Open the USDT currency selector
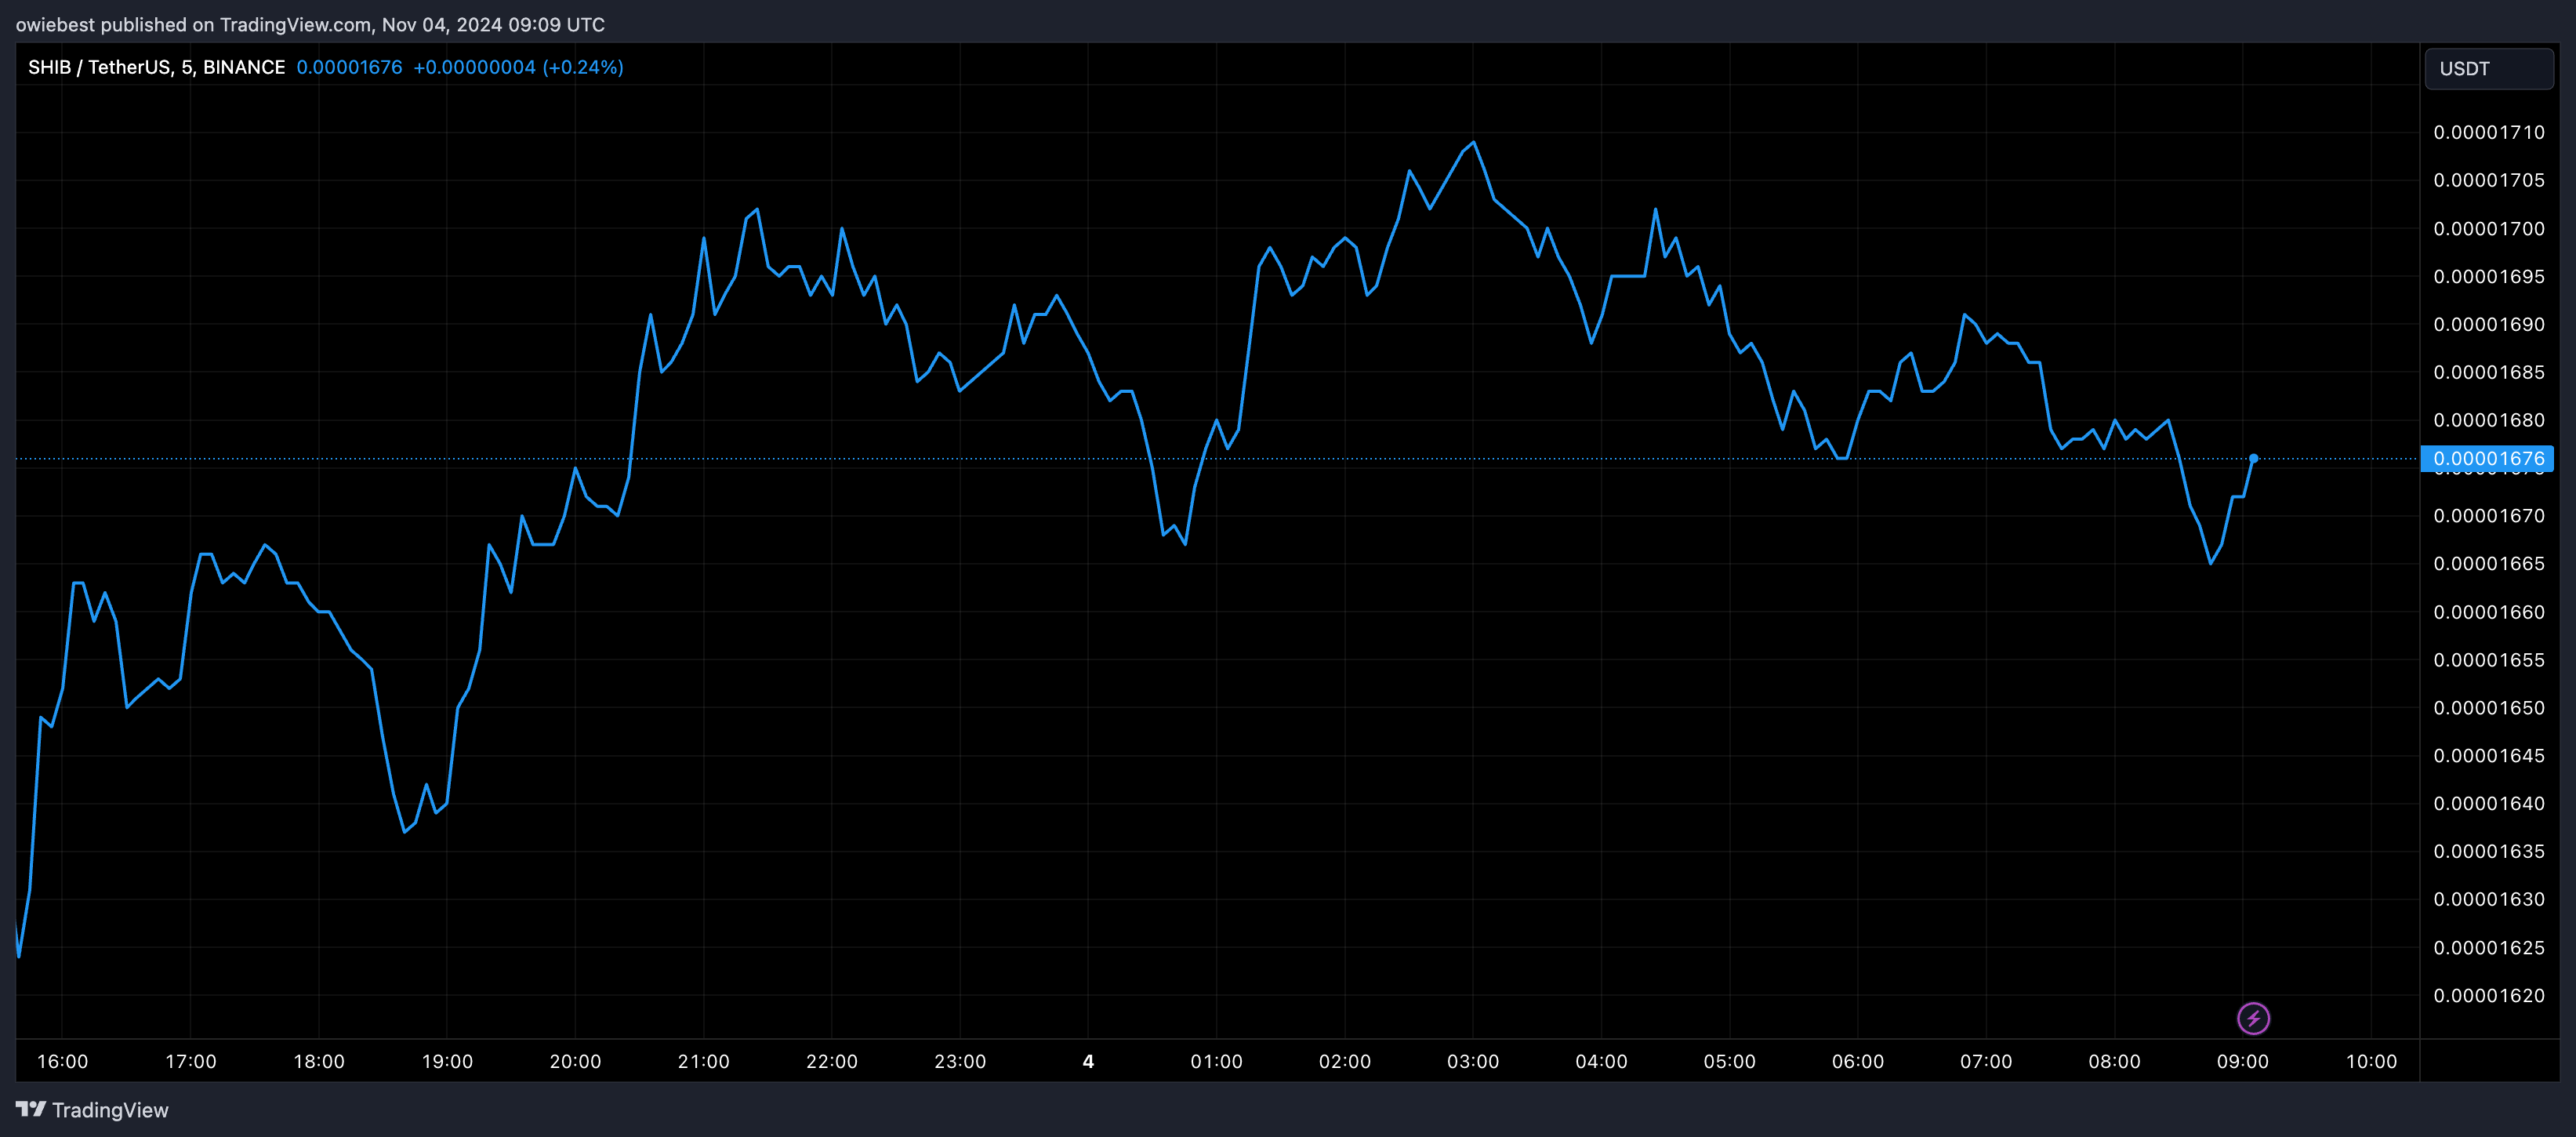The width and height of the screenshot is (2576, 1137). click(2488, 68)
